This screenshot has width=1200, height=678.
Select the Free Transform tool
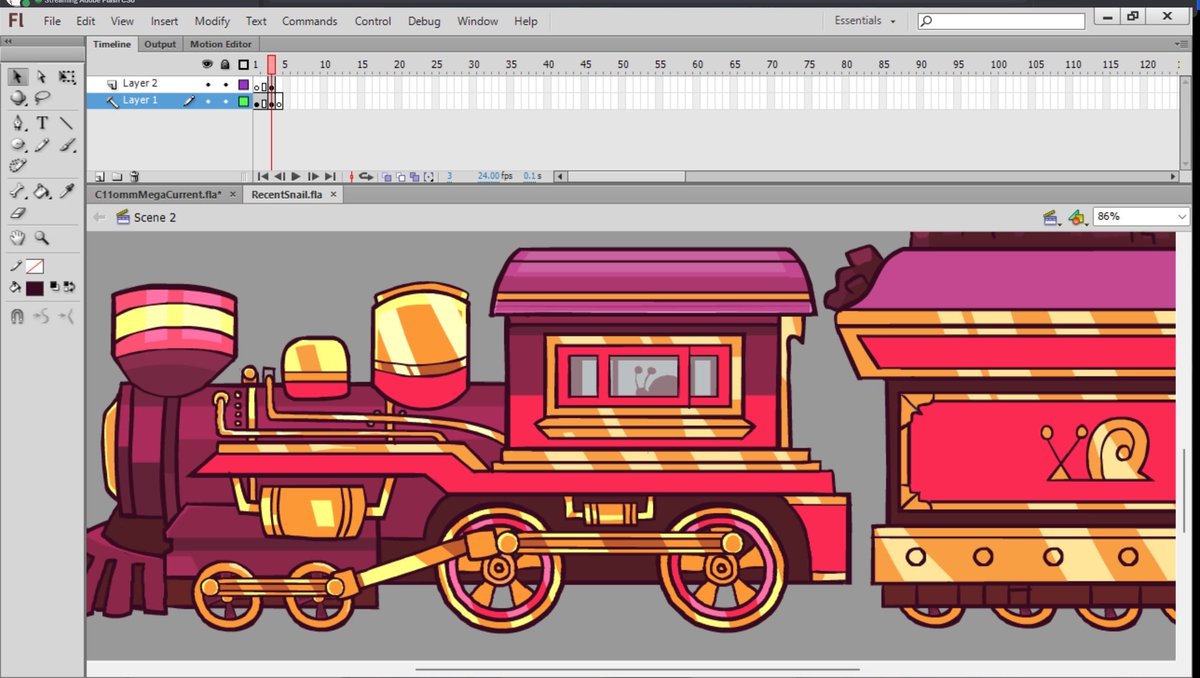point(67,77)
